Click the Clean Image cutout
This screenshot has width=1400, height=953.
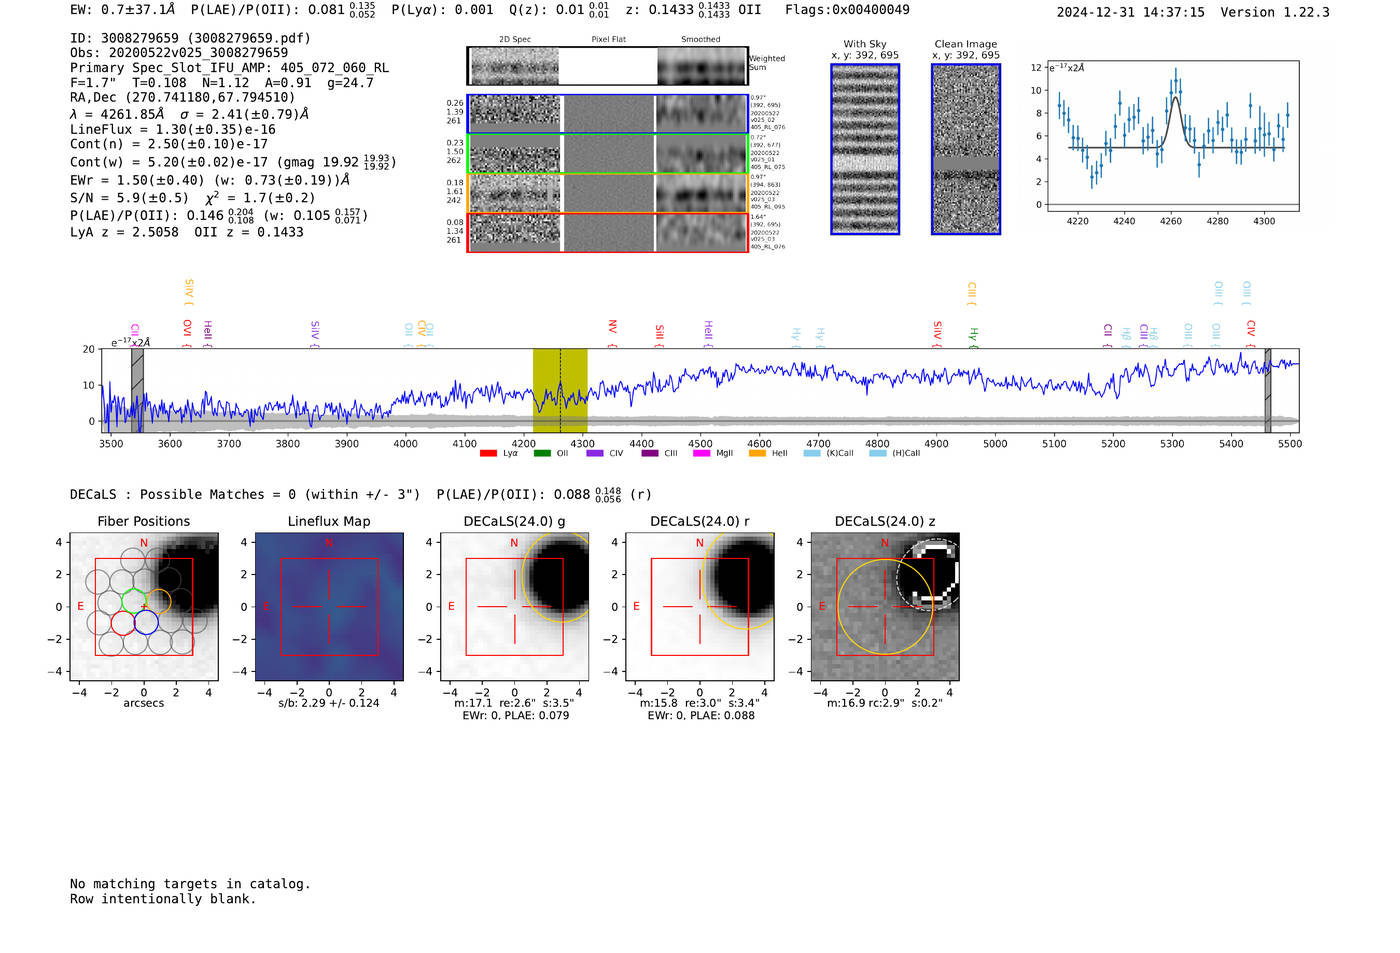point(966,149)
